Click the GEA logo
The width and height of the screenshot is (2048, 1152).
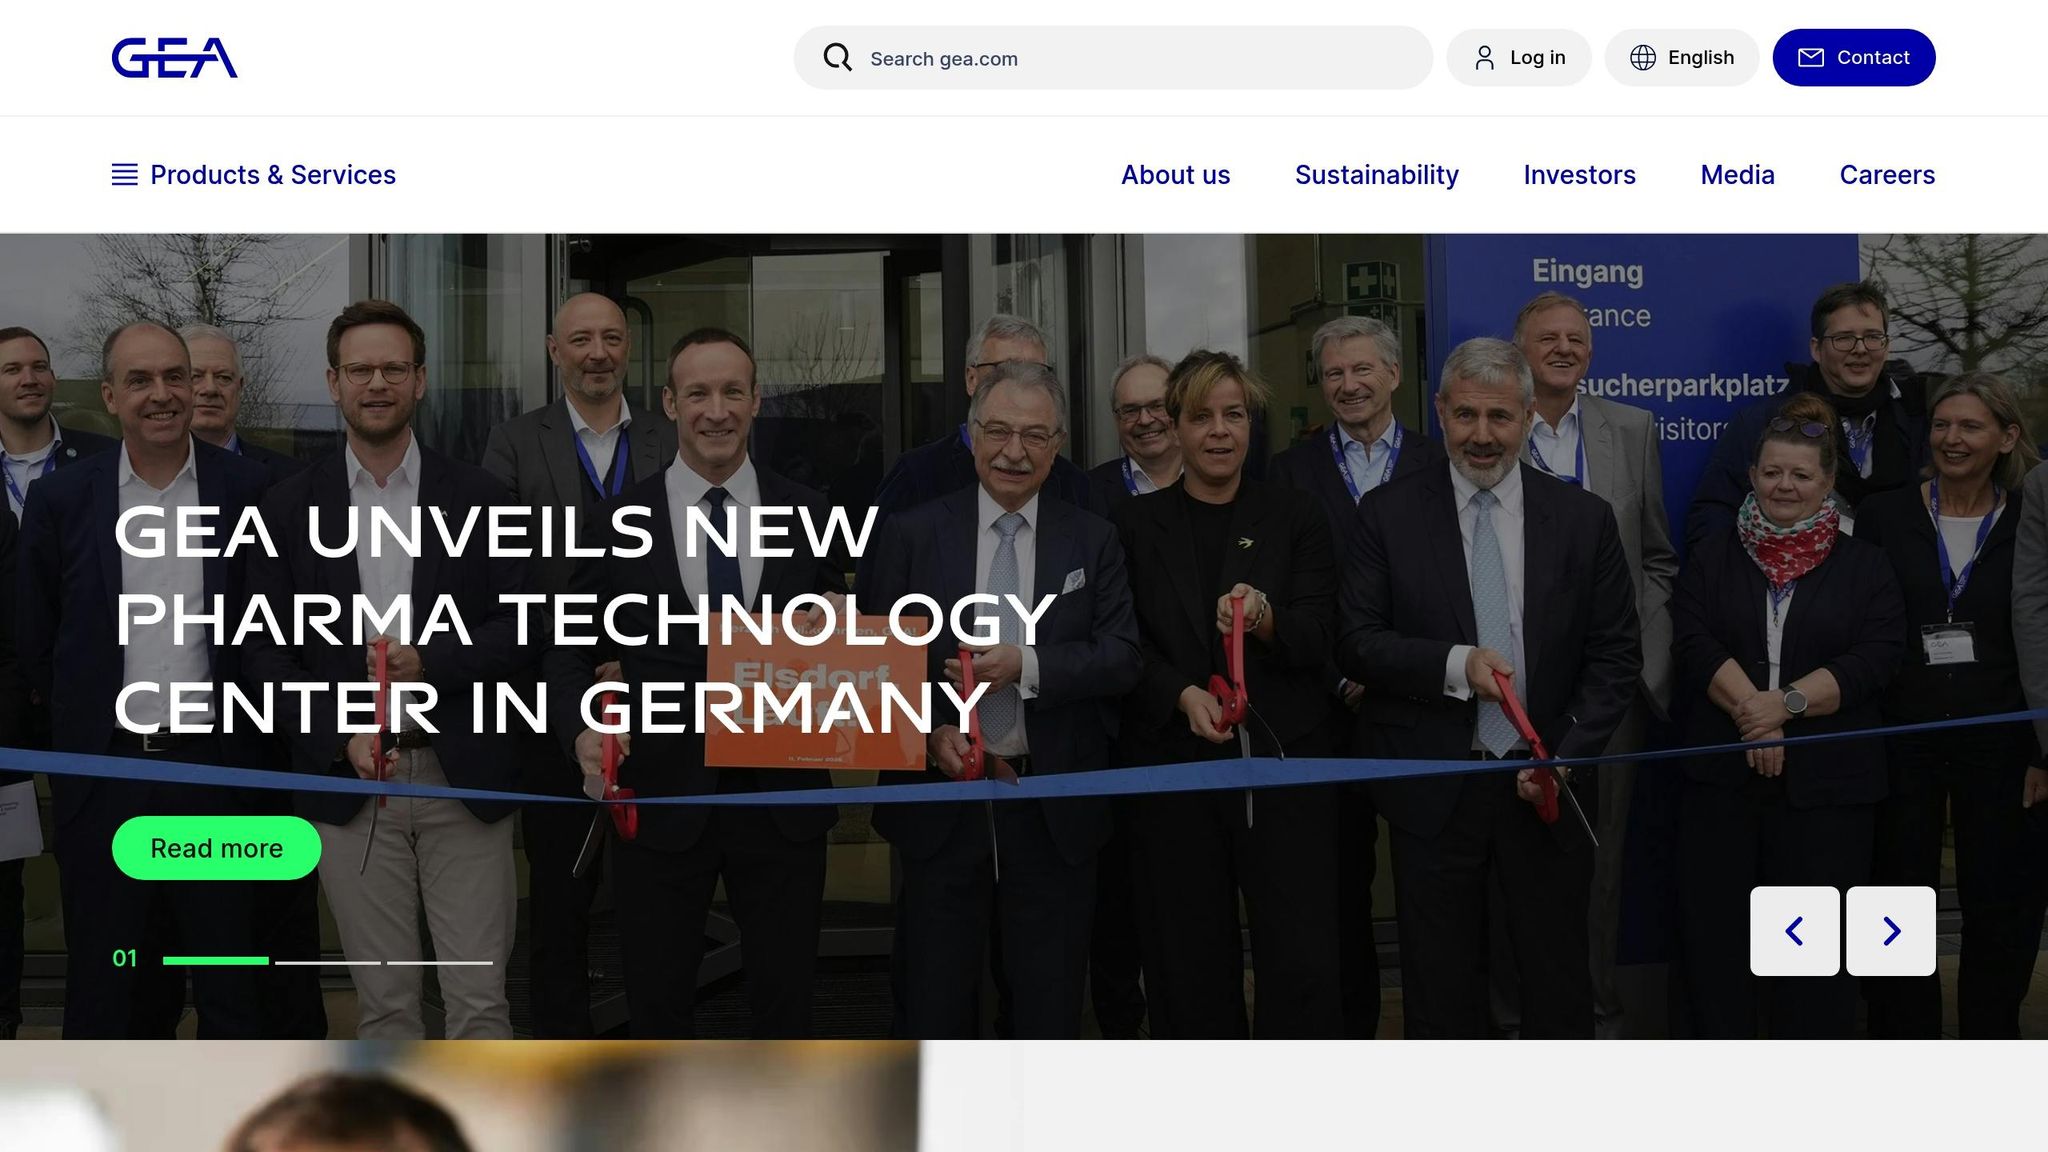174,58
